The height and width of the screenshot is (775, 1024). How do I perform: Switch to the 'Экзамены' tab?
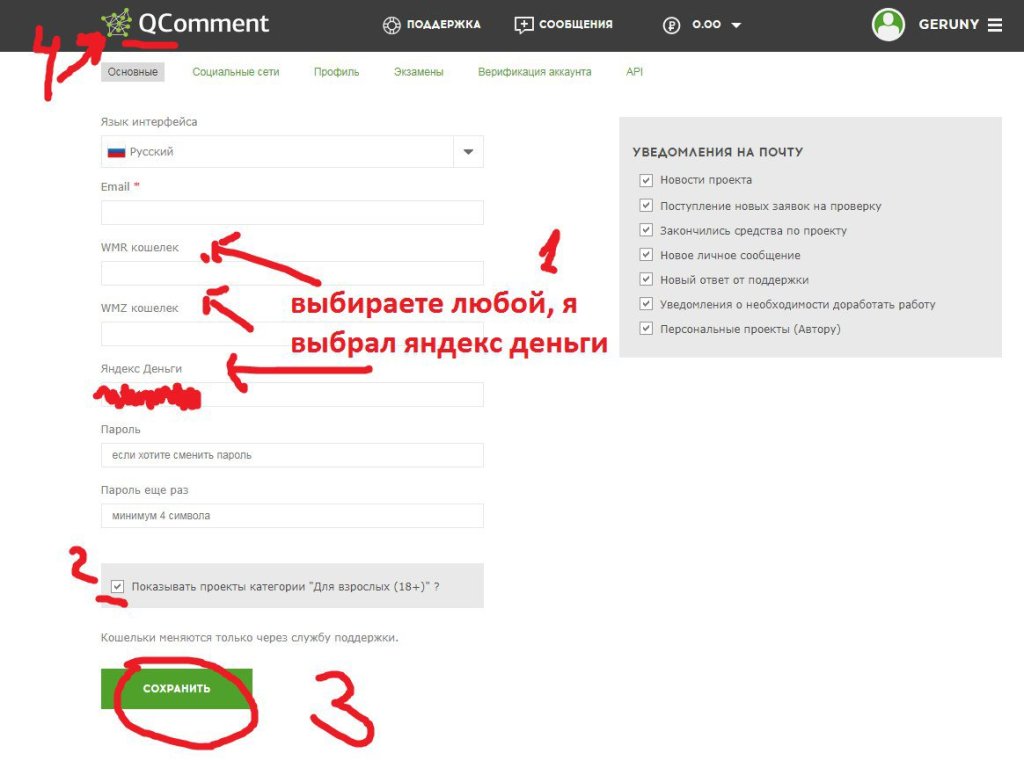(x=418, y=72)
